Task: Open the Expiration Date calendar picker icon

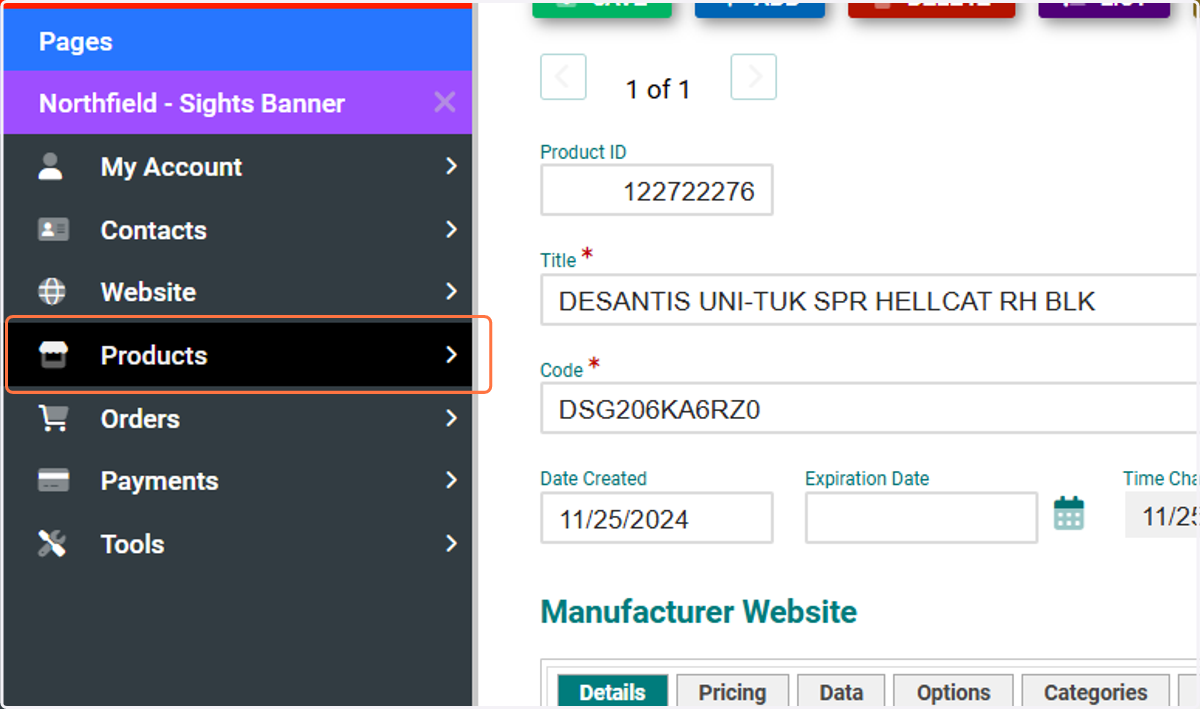Action: [x=1069, y=514]
